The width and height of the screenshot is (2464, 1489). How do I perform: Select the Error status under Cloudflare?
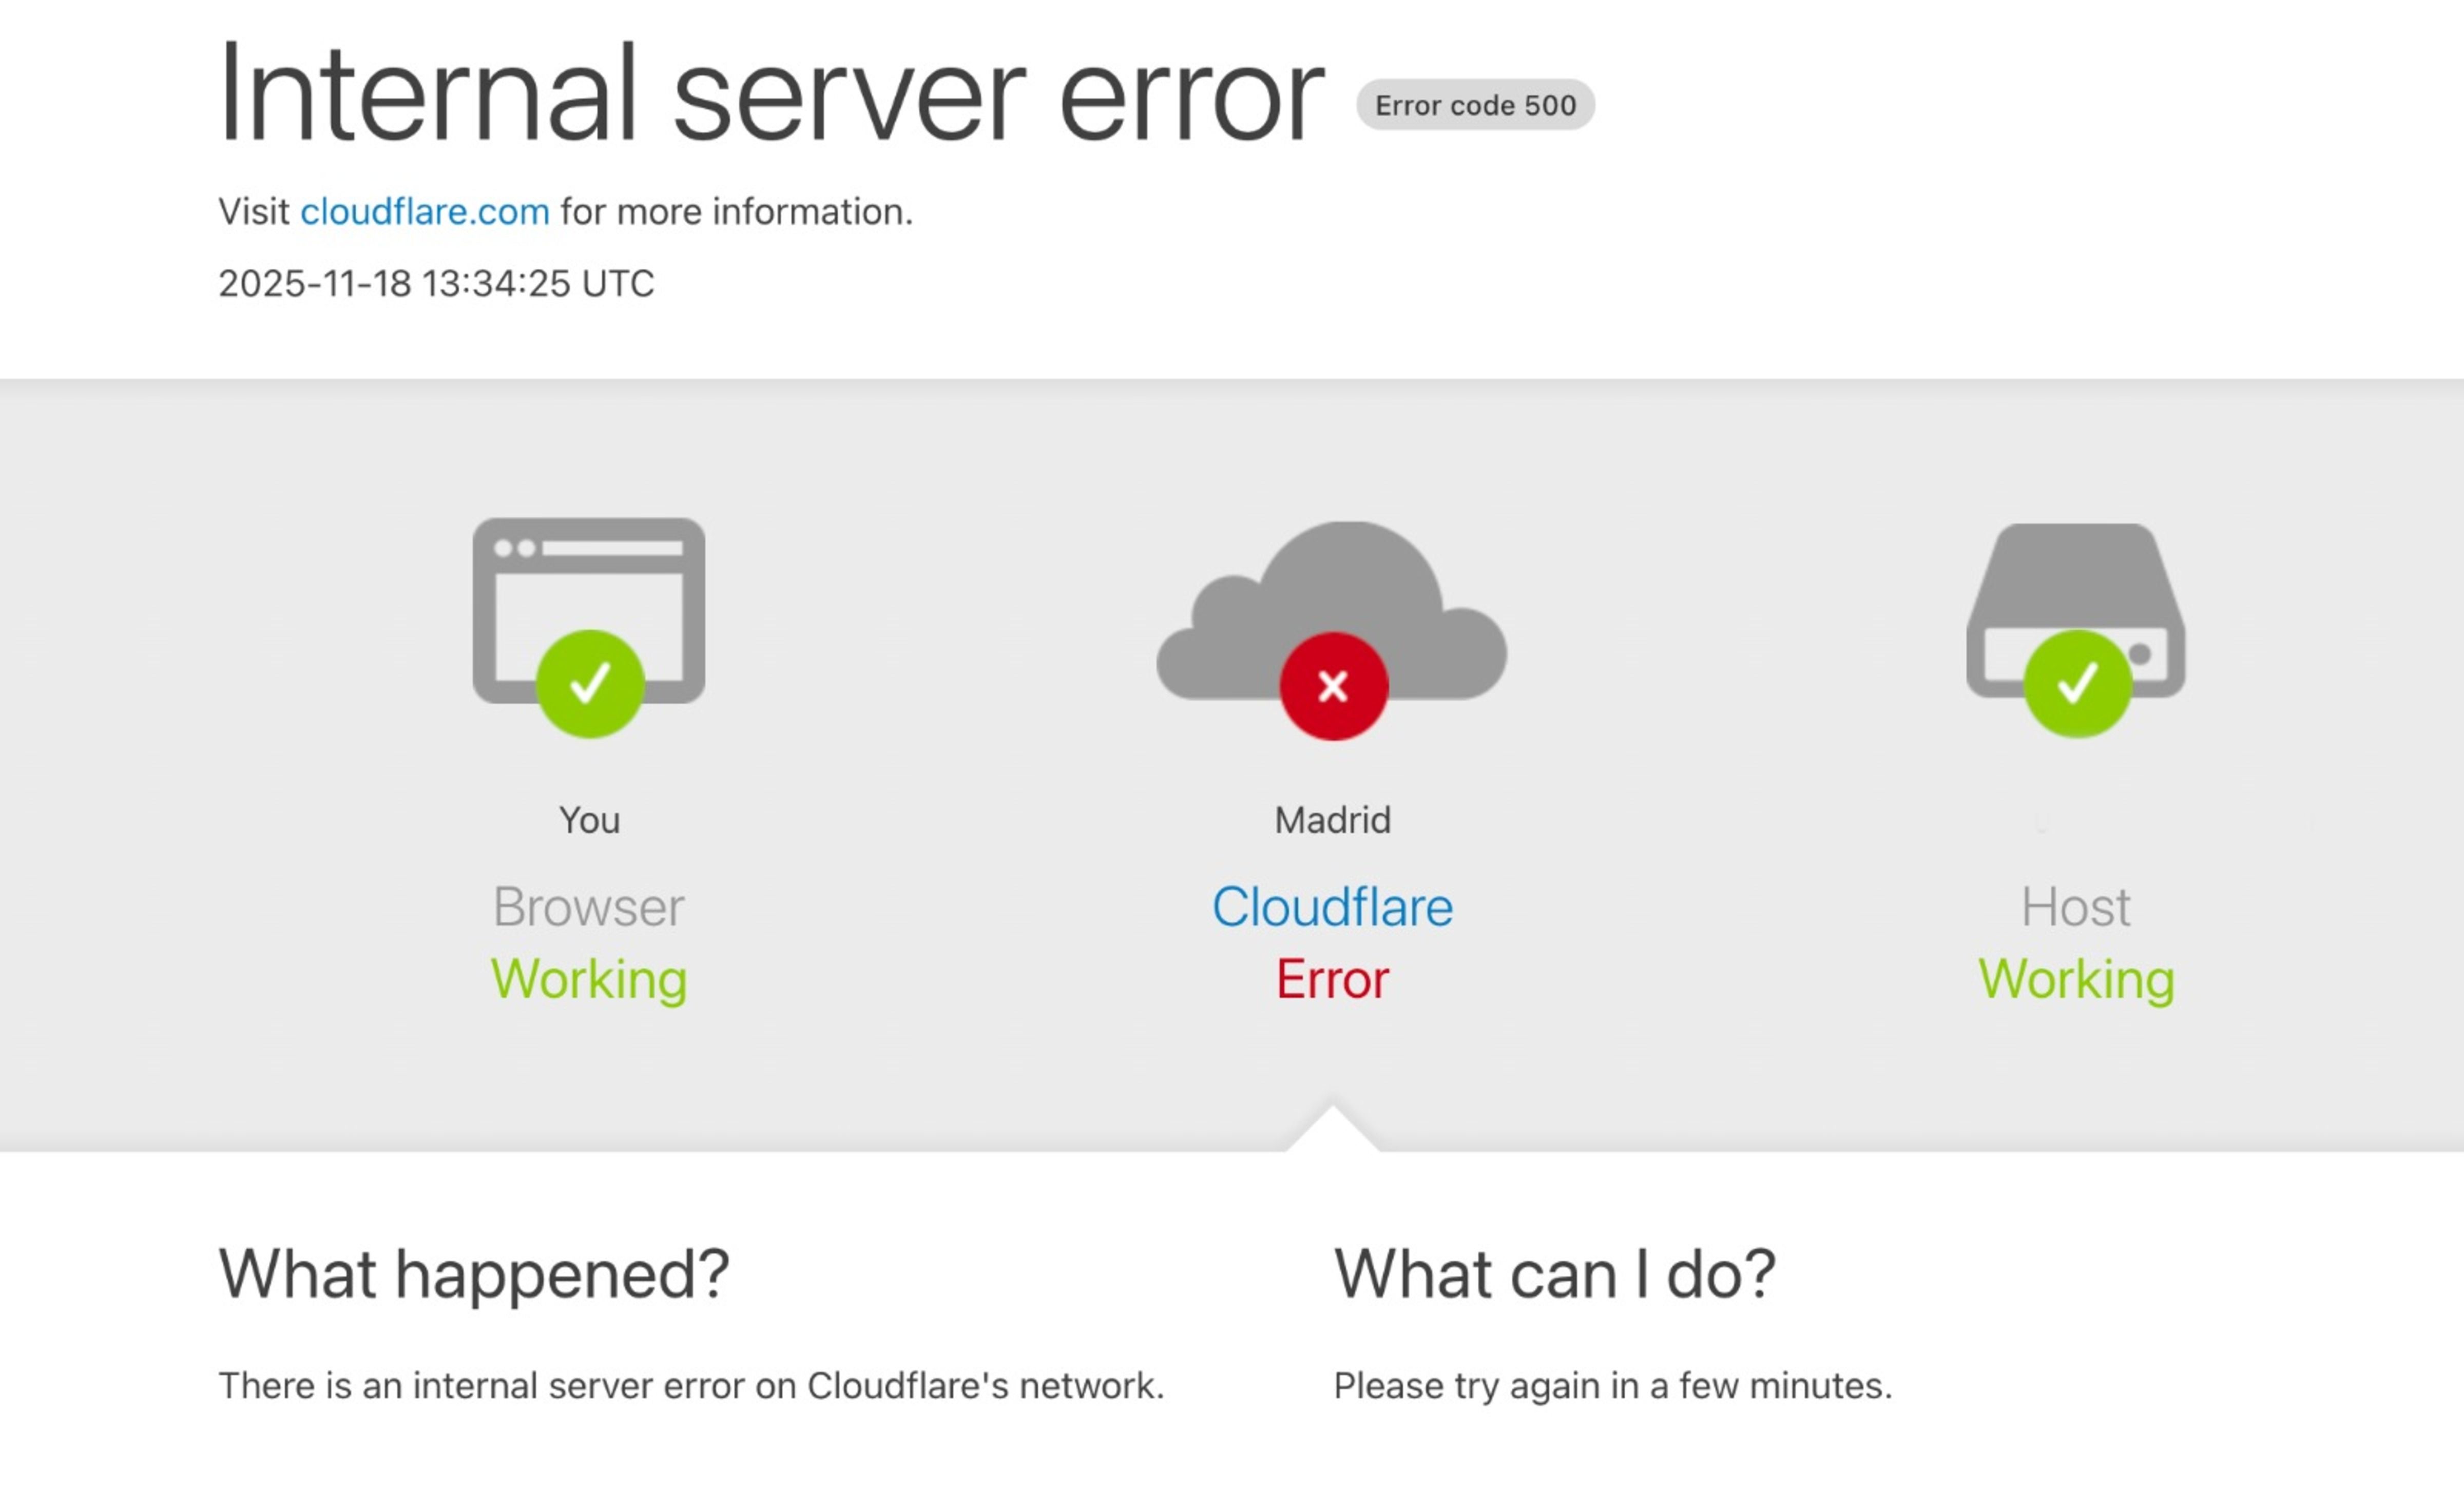tap(1332, 979)
